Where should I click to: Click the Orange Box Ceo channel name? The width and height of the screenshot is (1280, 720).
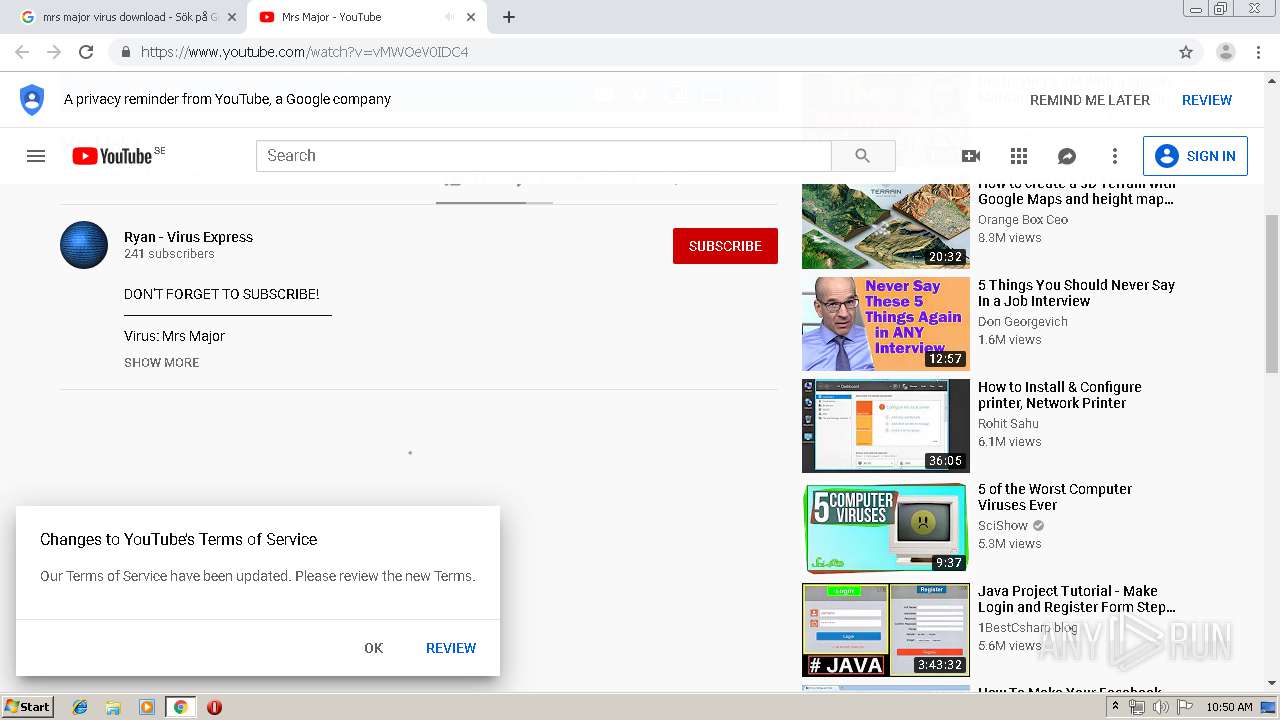[x=1023, y=220]
